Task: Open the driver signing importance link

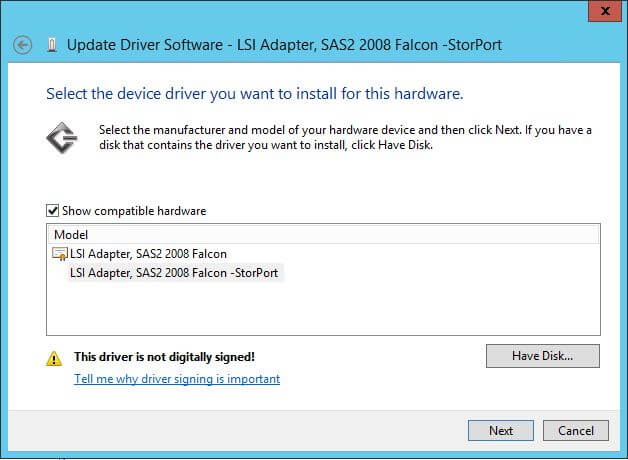Action: pyautogui.click(x=177, y=379)
